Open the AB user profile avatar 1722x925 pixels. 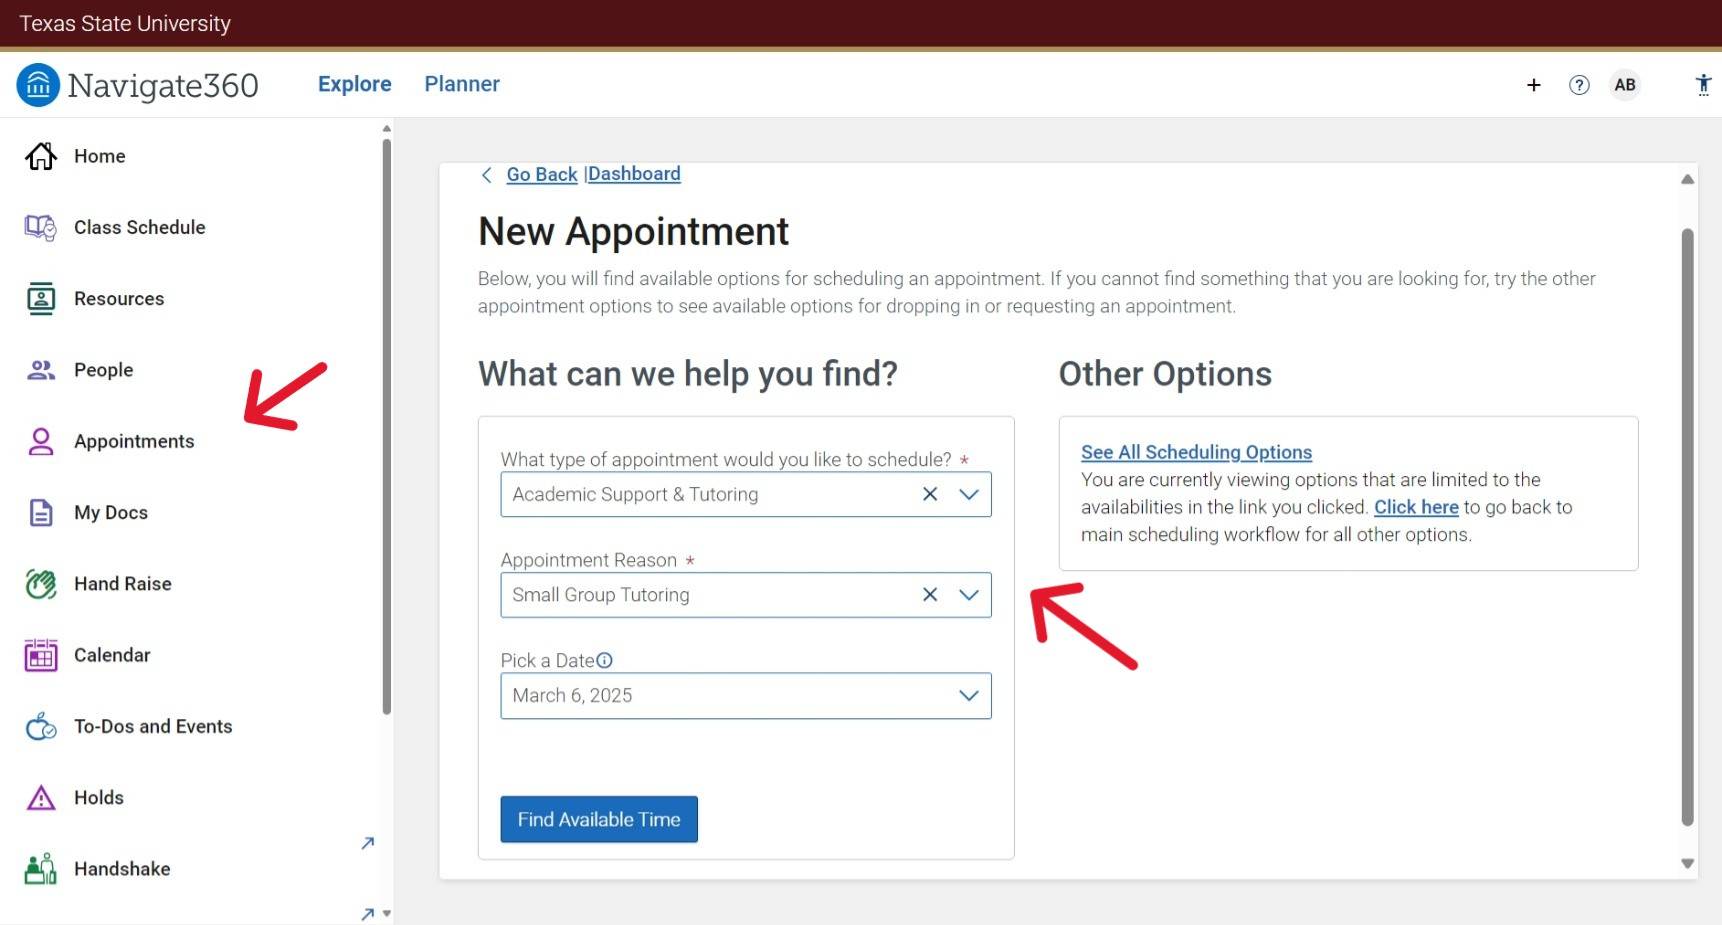point(1625,85)
